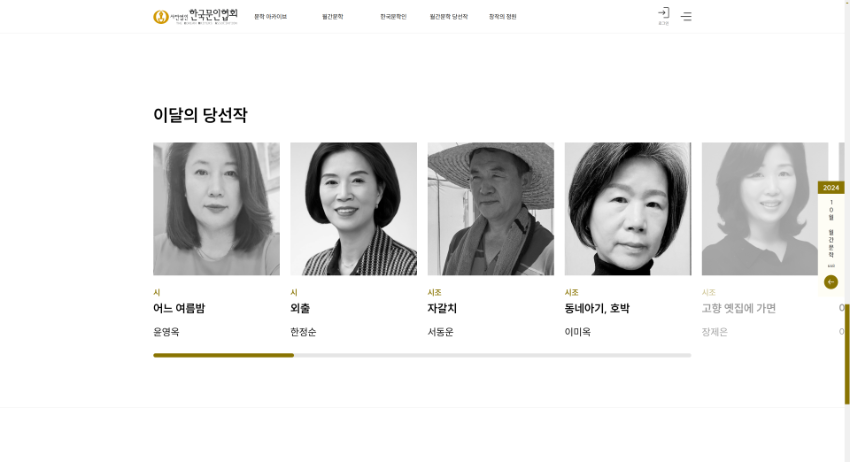This screenshot has width=850, height=462.
Task: Open the 문학 아카이브 menu
Action: pyautogui.click(x=271, y=17)
